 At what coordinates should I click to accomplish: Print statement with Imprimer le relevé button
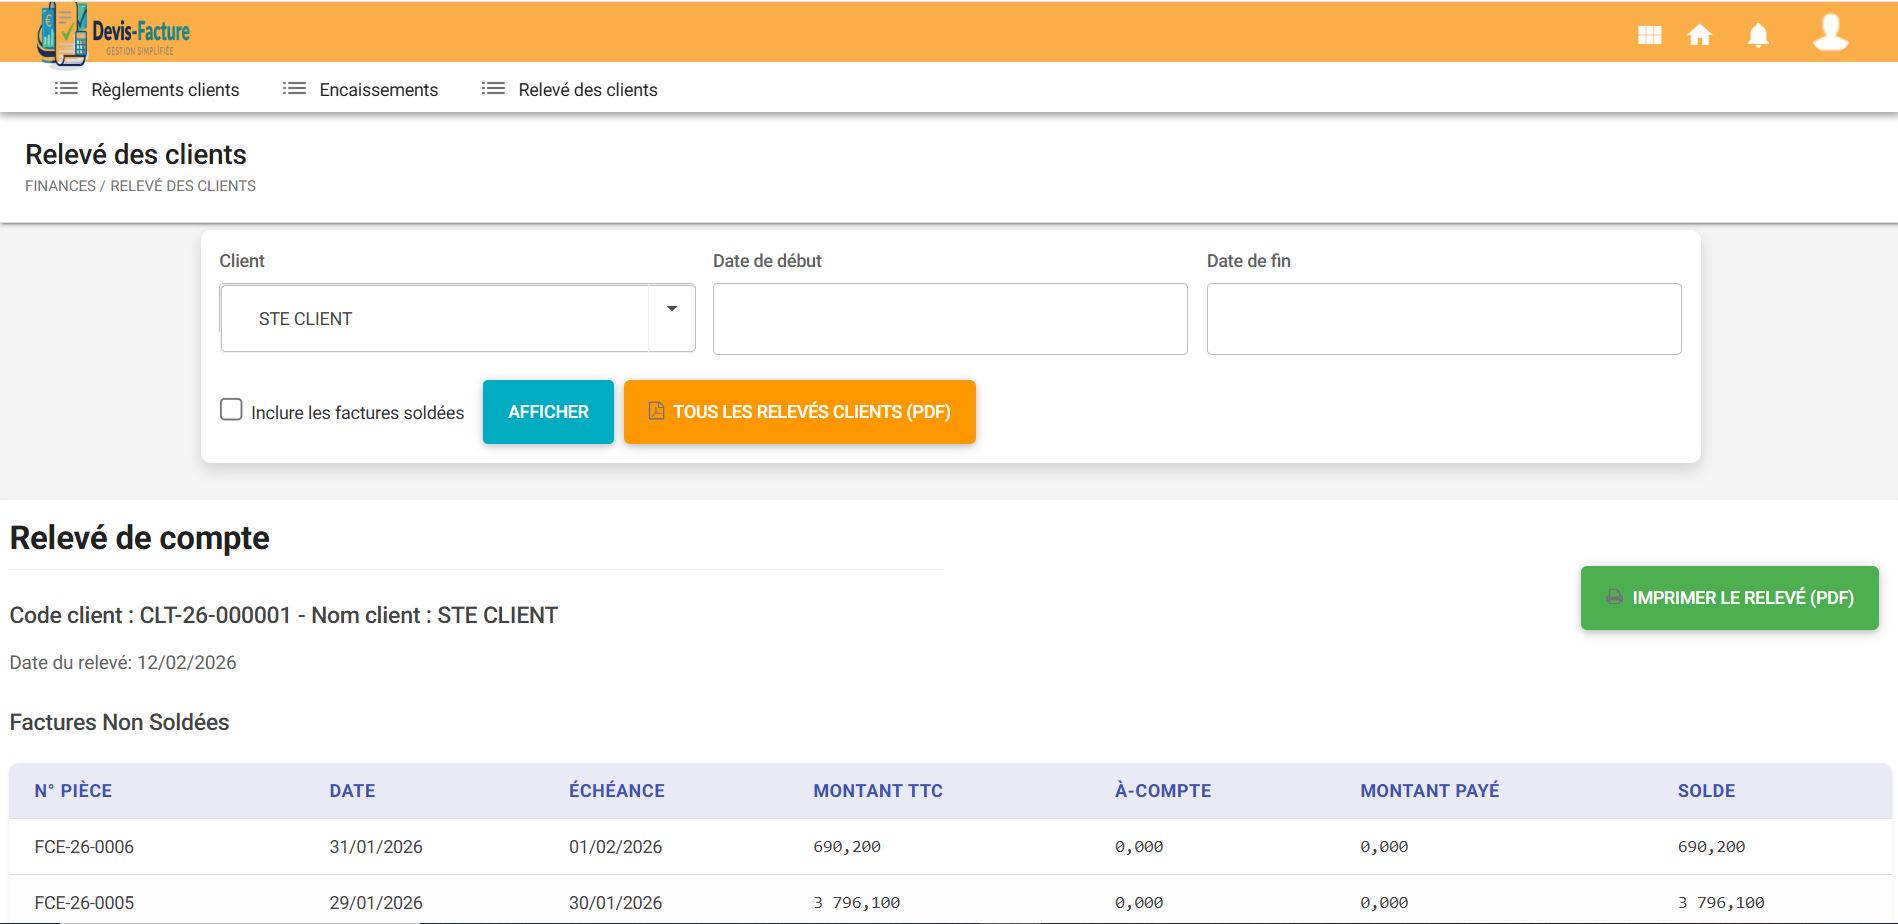pos(1729,598)
